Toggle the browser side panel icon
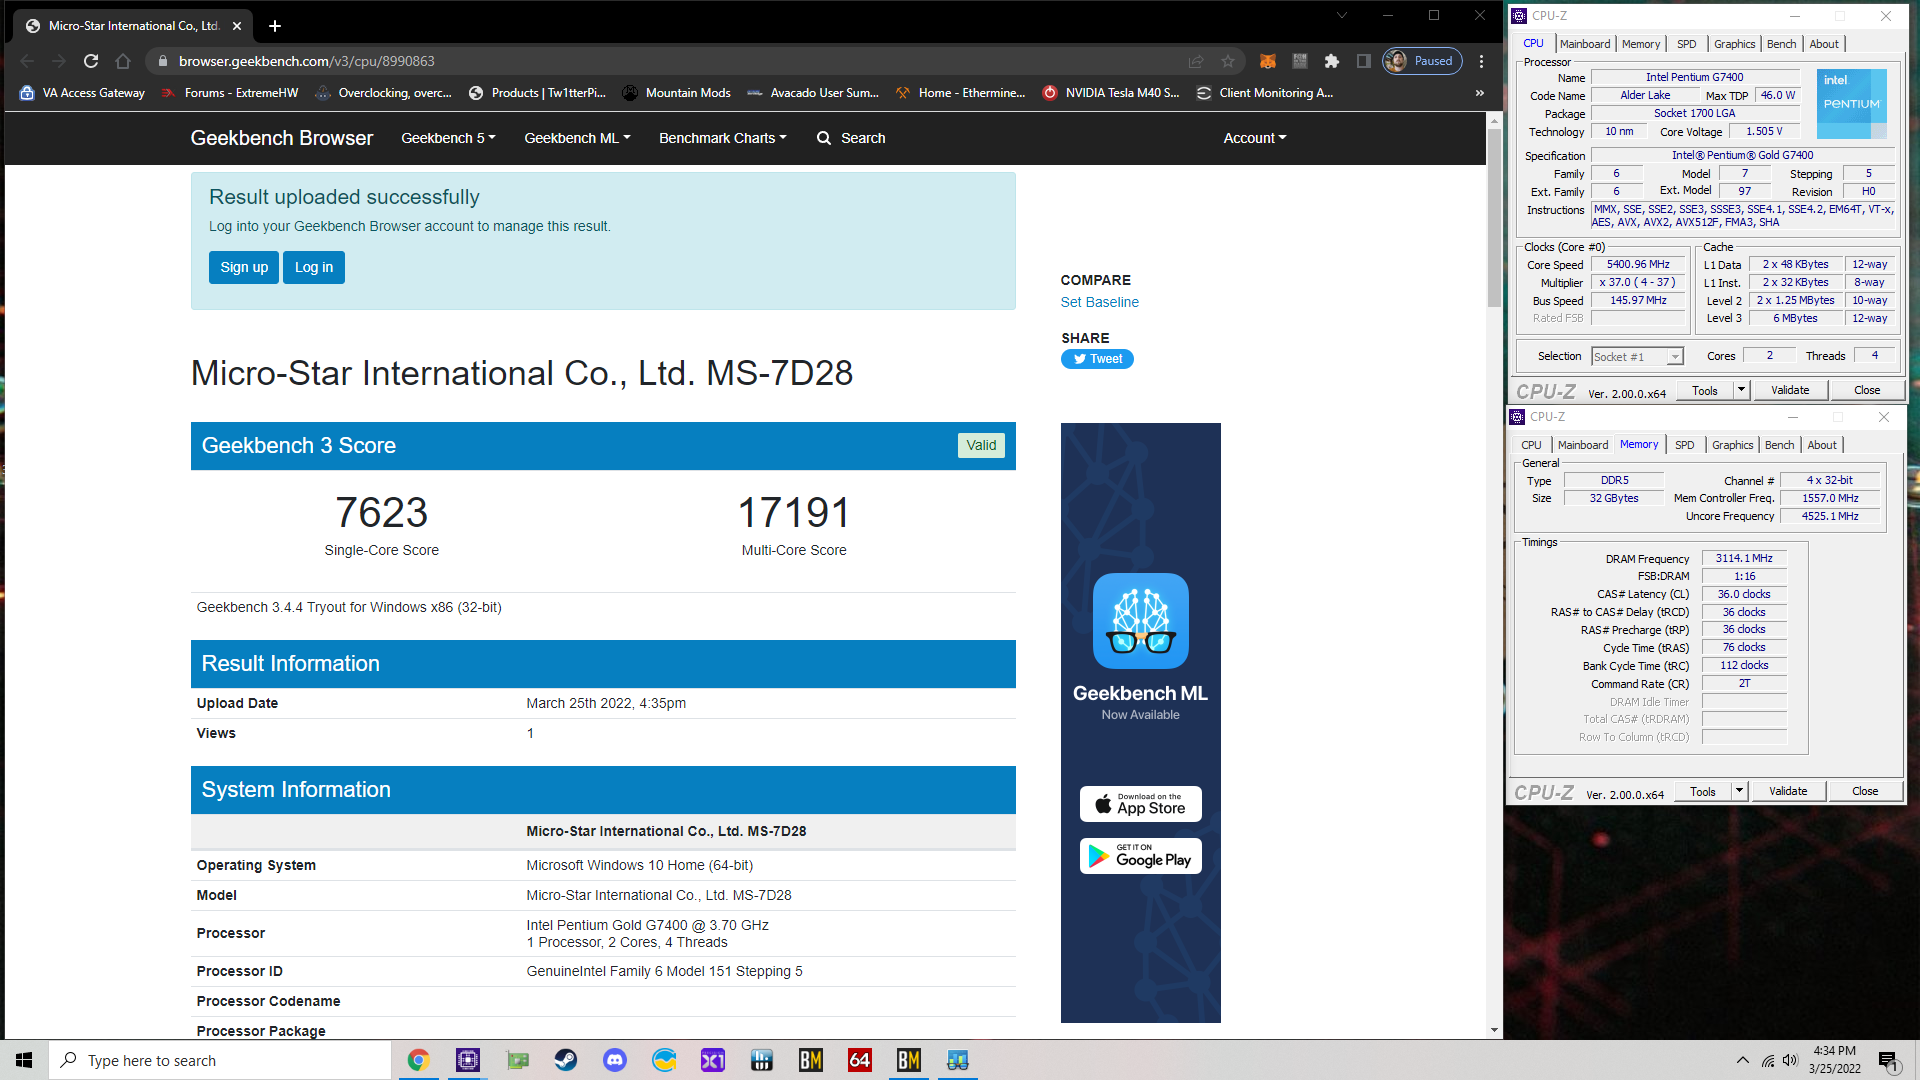 pos(1363,61)
